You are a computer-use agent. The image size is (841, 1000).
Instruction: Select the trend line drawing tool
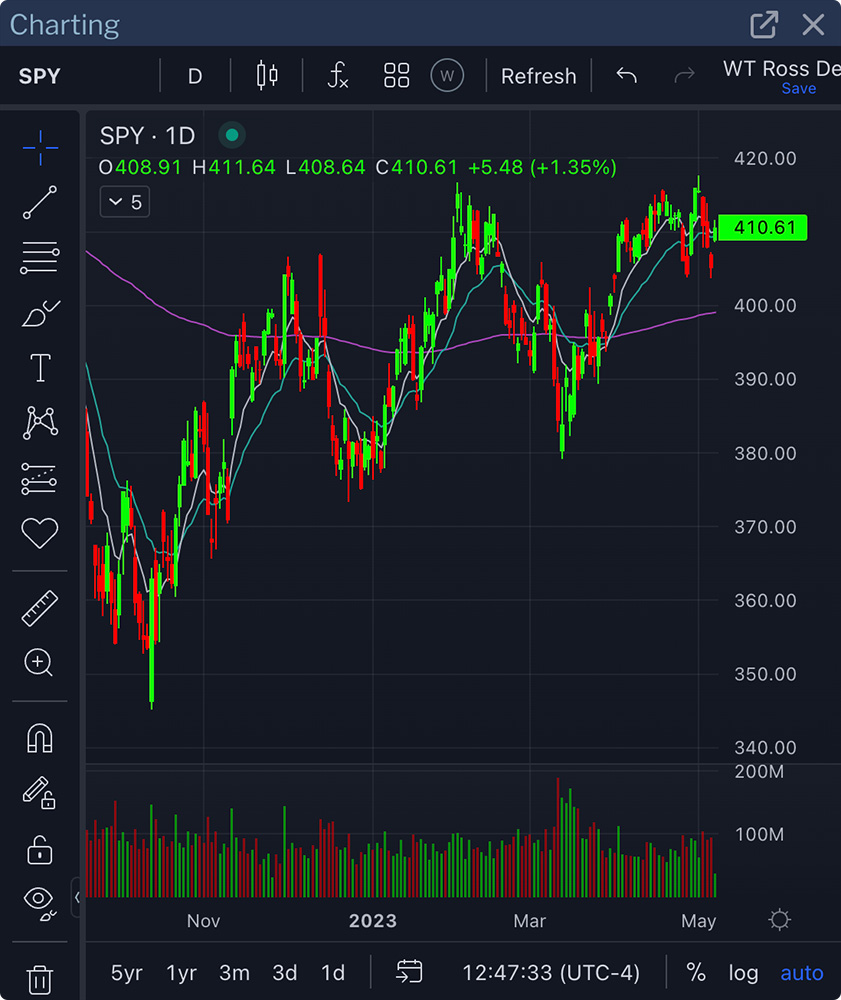click(40, 203)
